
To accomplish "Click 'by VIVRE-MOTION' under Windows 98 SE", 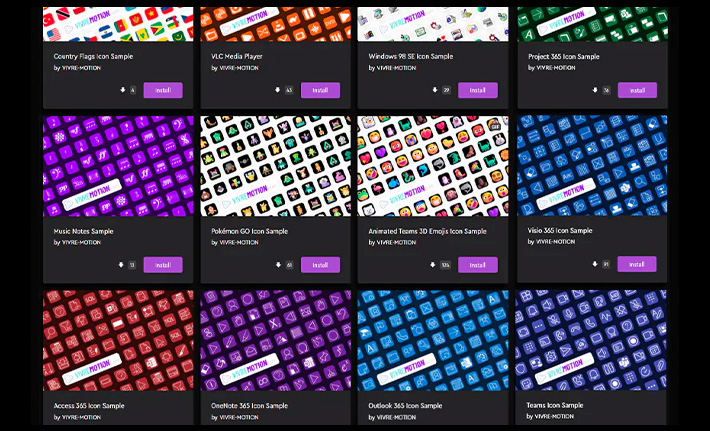I will 392,68.
